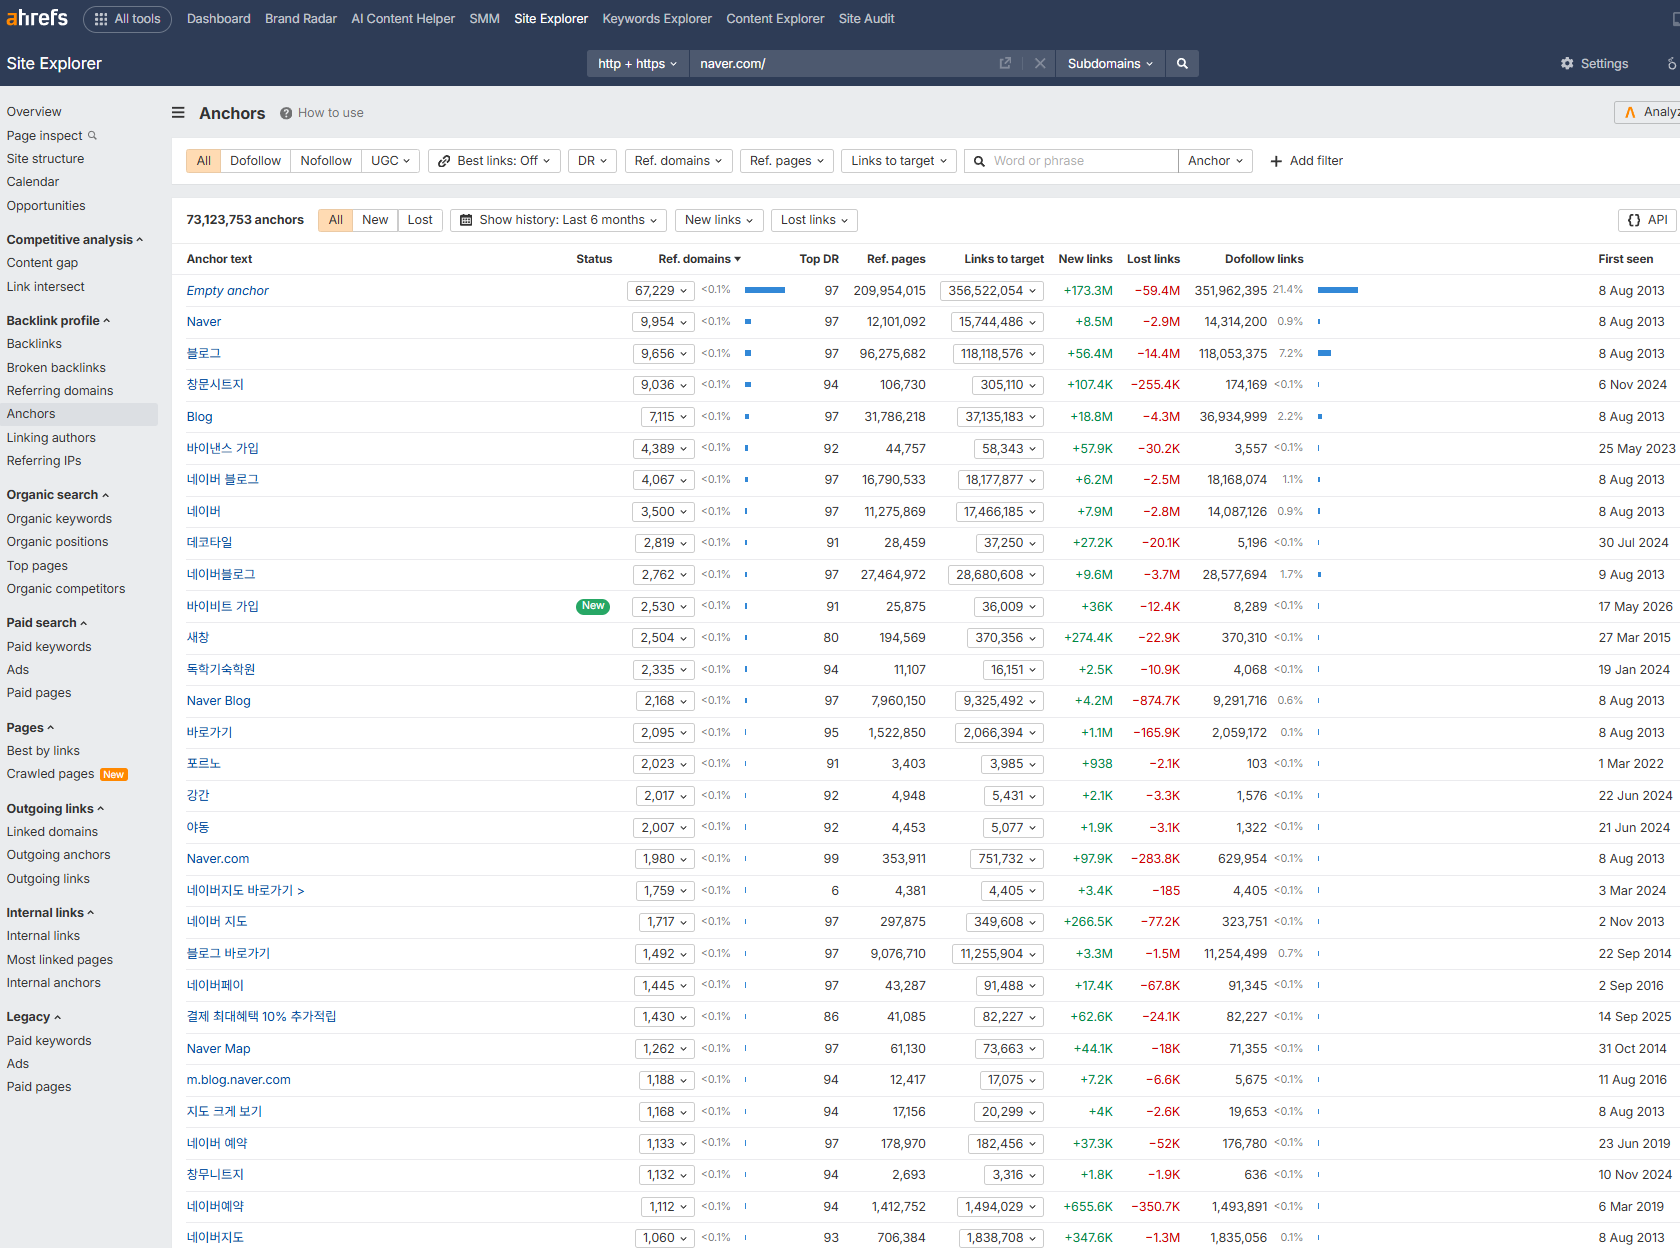
Task: Open the Naver Blog anchor link
Action: tap(218, 701)
